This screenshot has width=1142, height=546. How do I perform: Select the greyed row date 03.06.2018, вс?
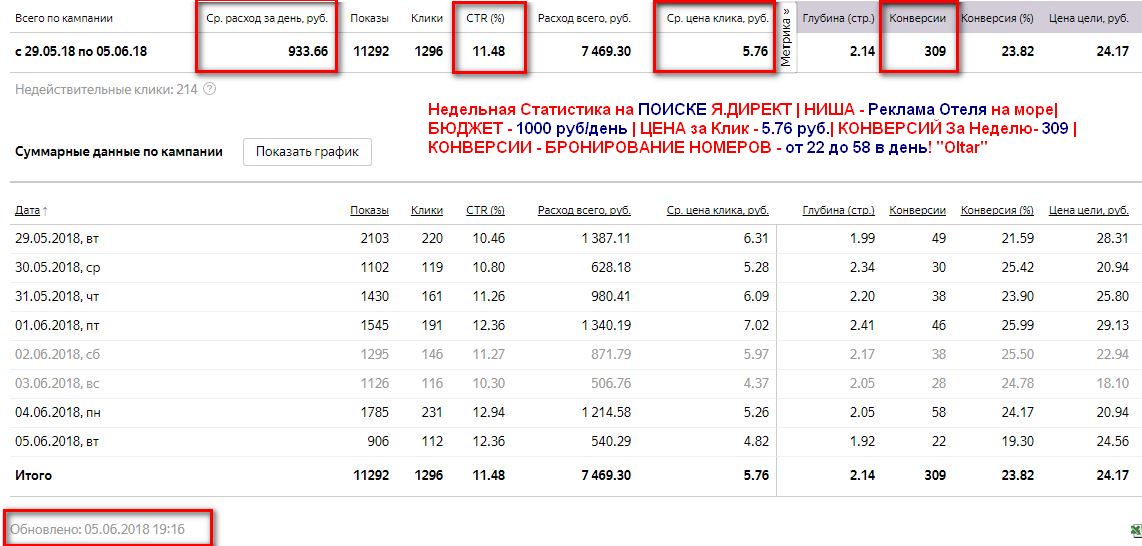point(56,384)
